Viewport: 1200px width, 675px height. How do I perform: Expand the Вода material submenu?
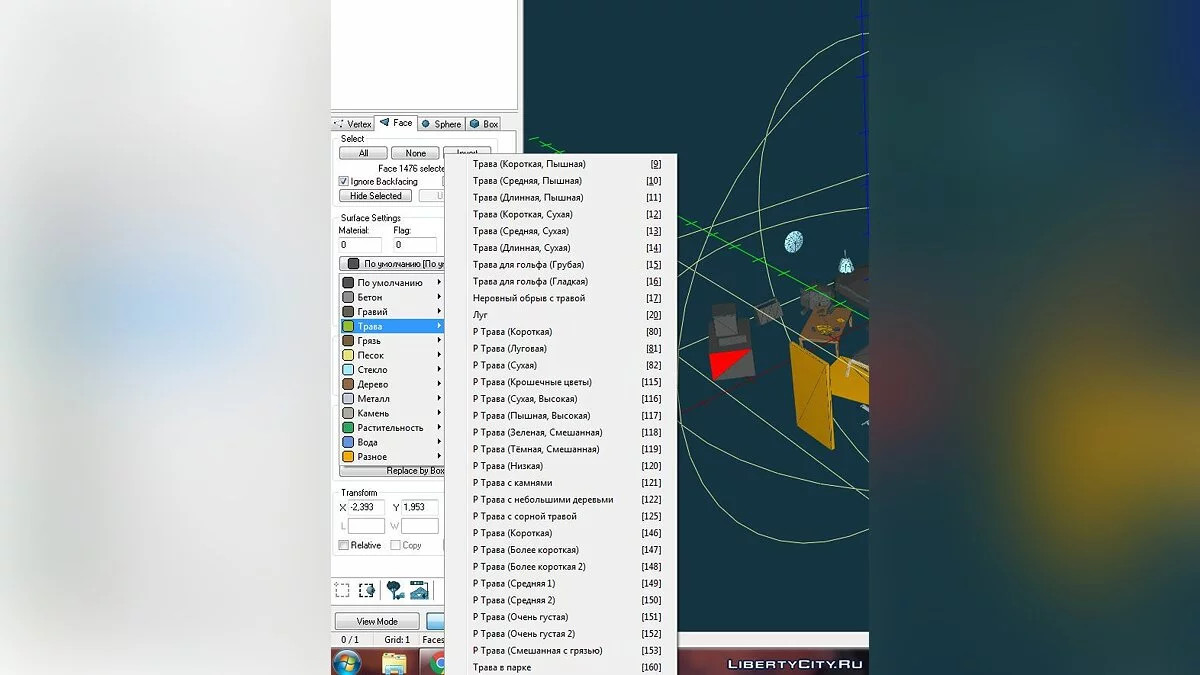(x=390, y=442)
